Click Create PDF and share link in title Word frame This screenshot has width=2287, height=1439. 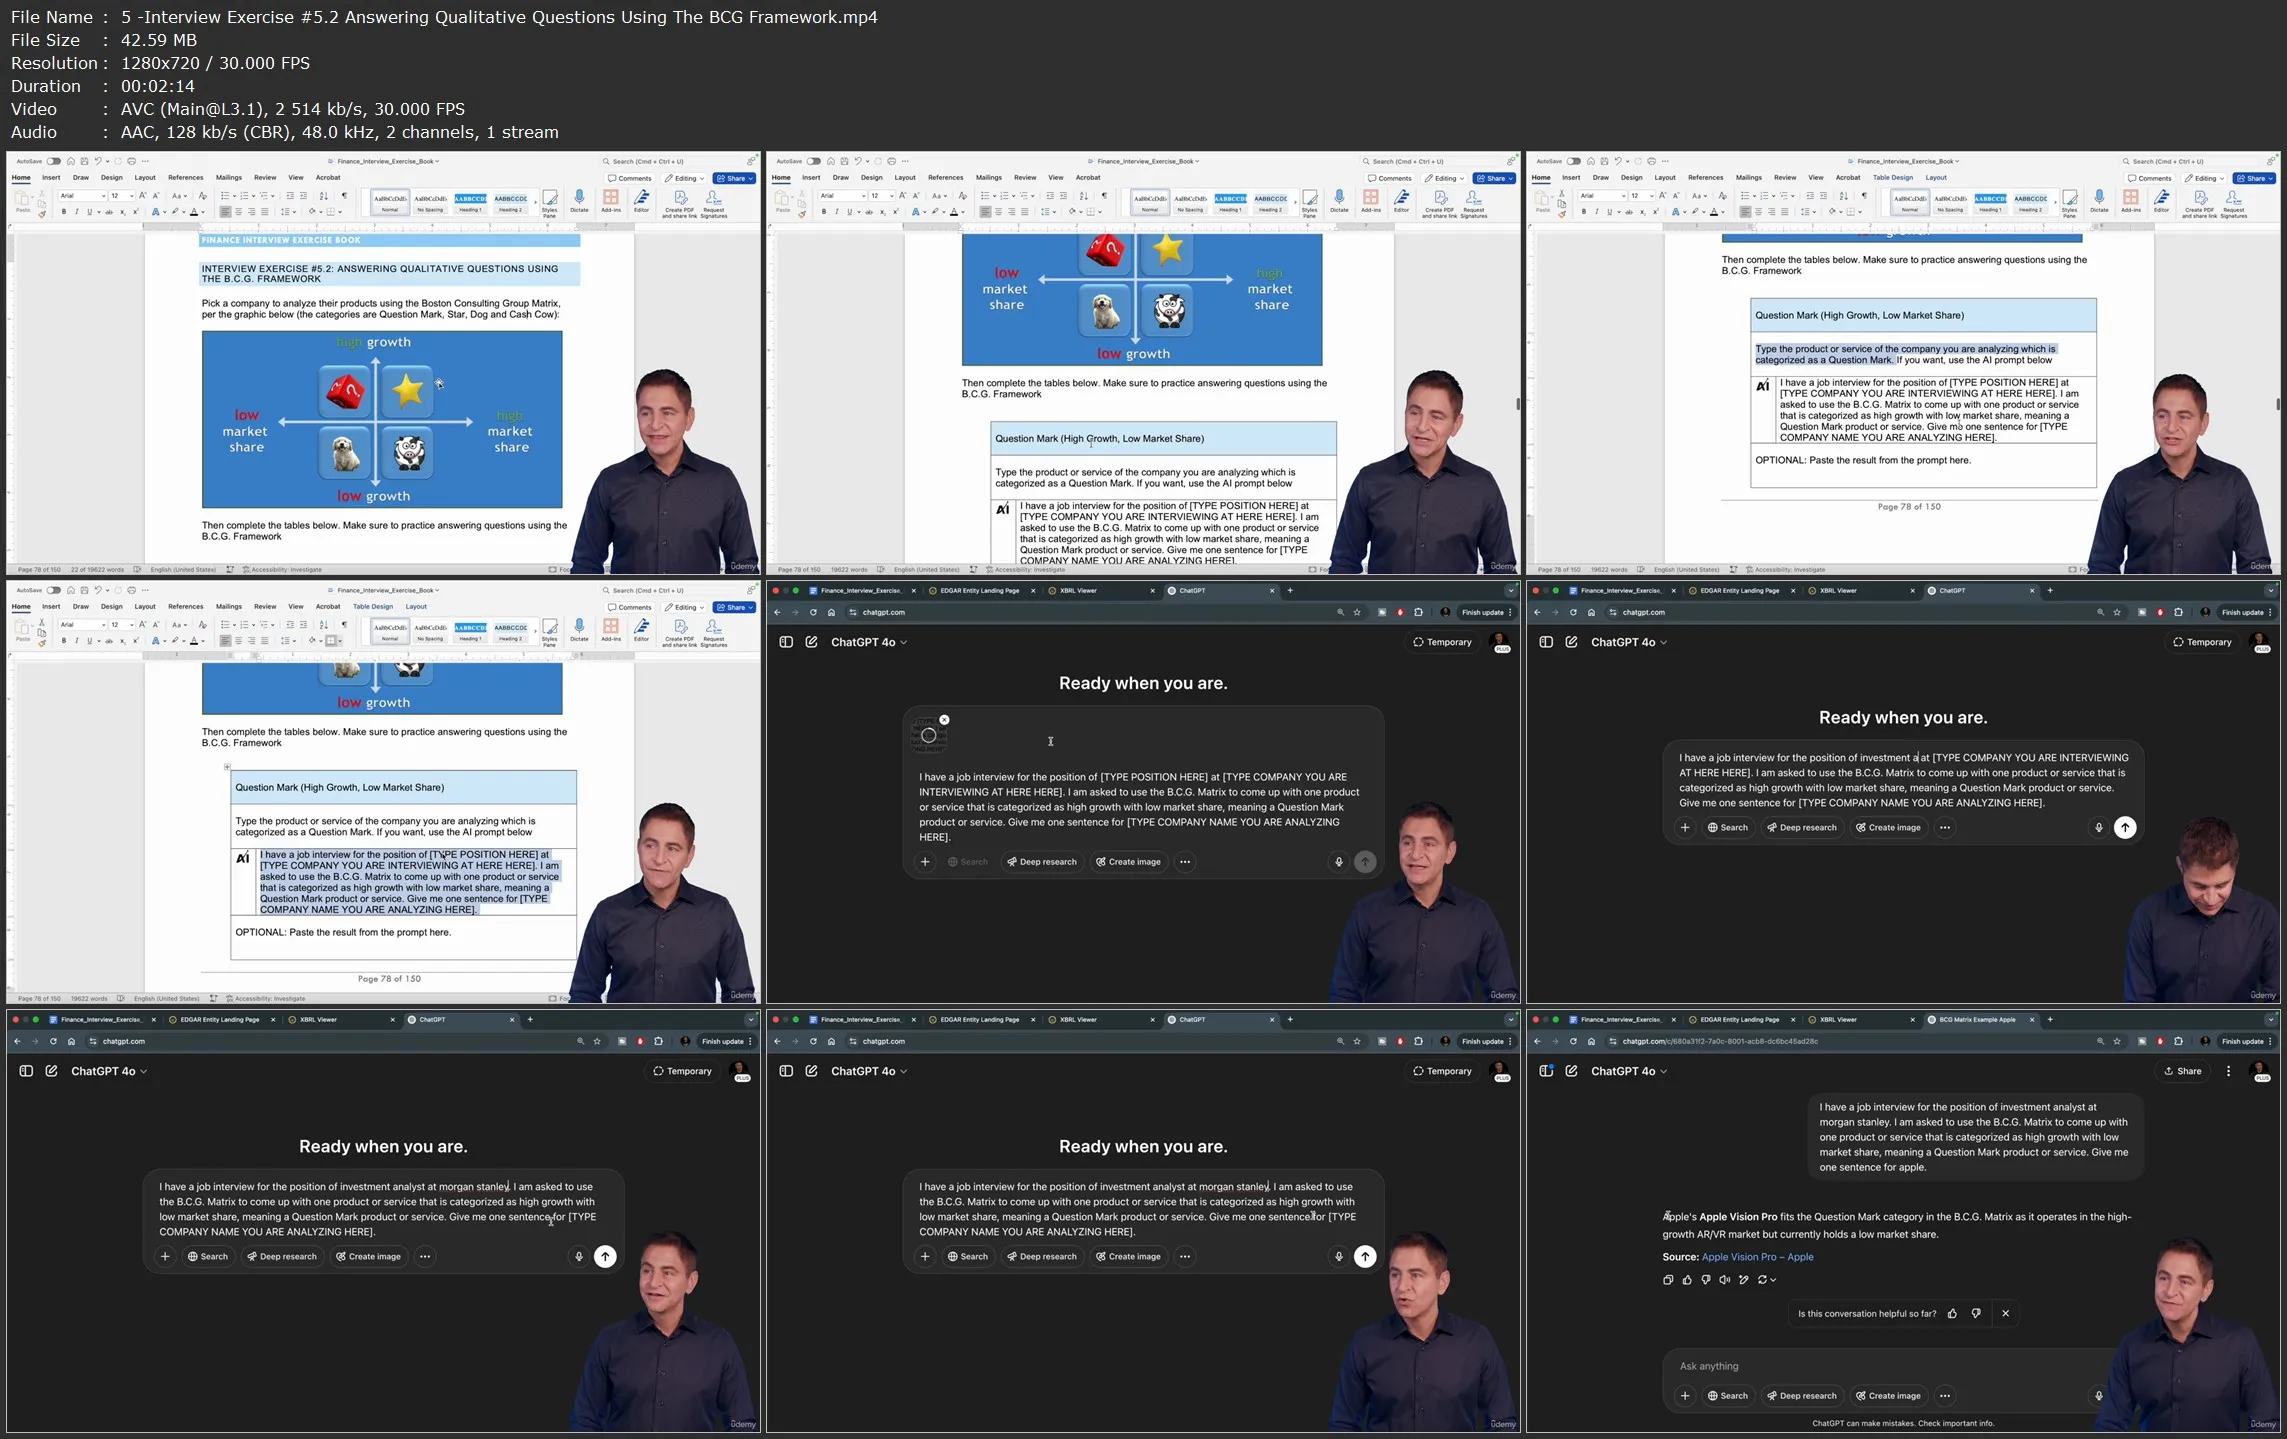pos(679,204)
